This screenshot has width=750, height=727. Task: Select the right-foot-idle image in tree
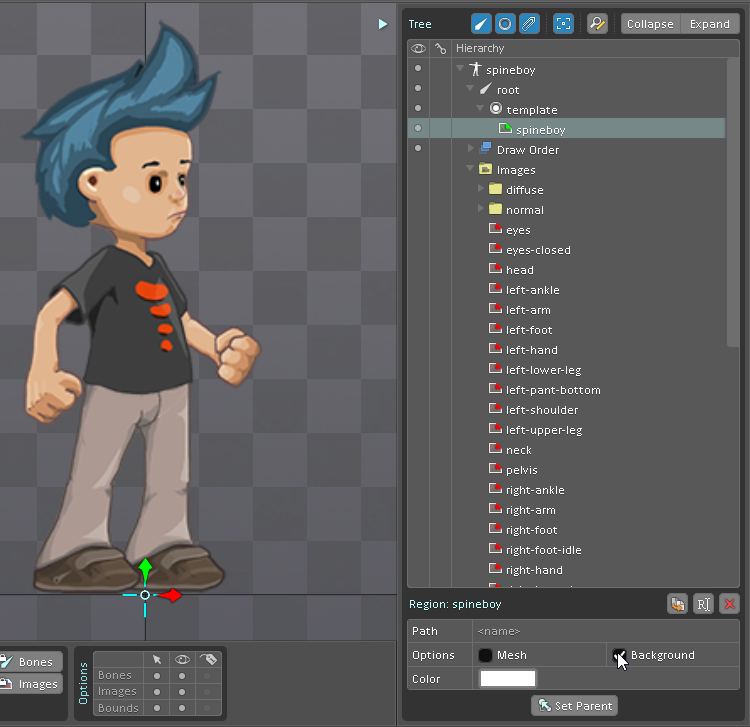point(543,550)
